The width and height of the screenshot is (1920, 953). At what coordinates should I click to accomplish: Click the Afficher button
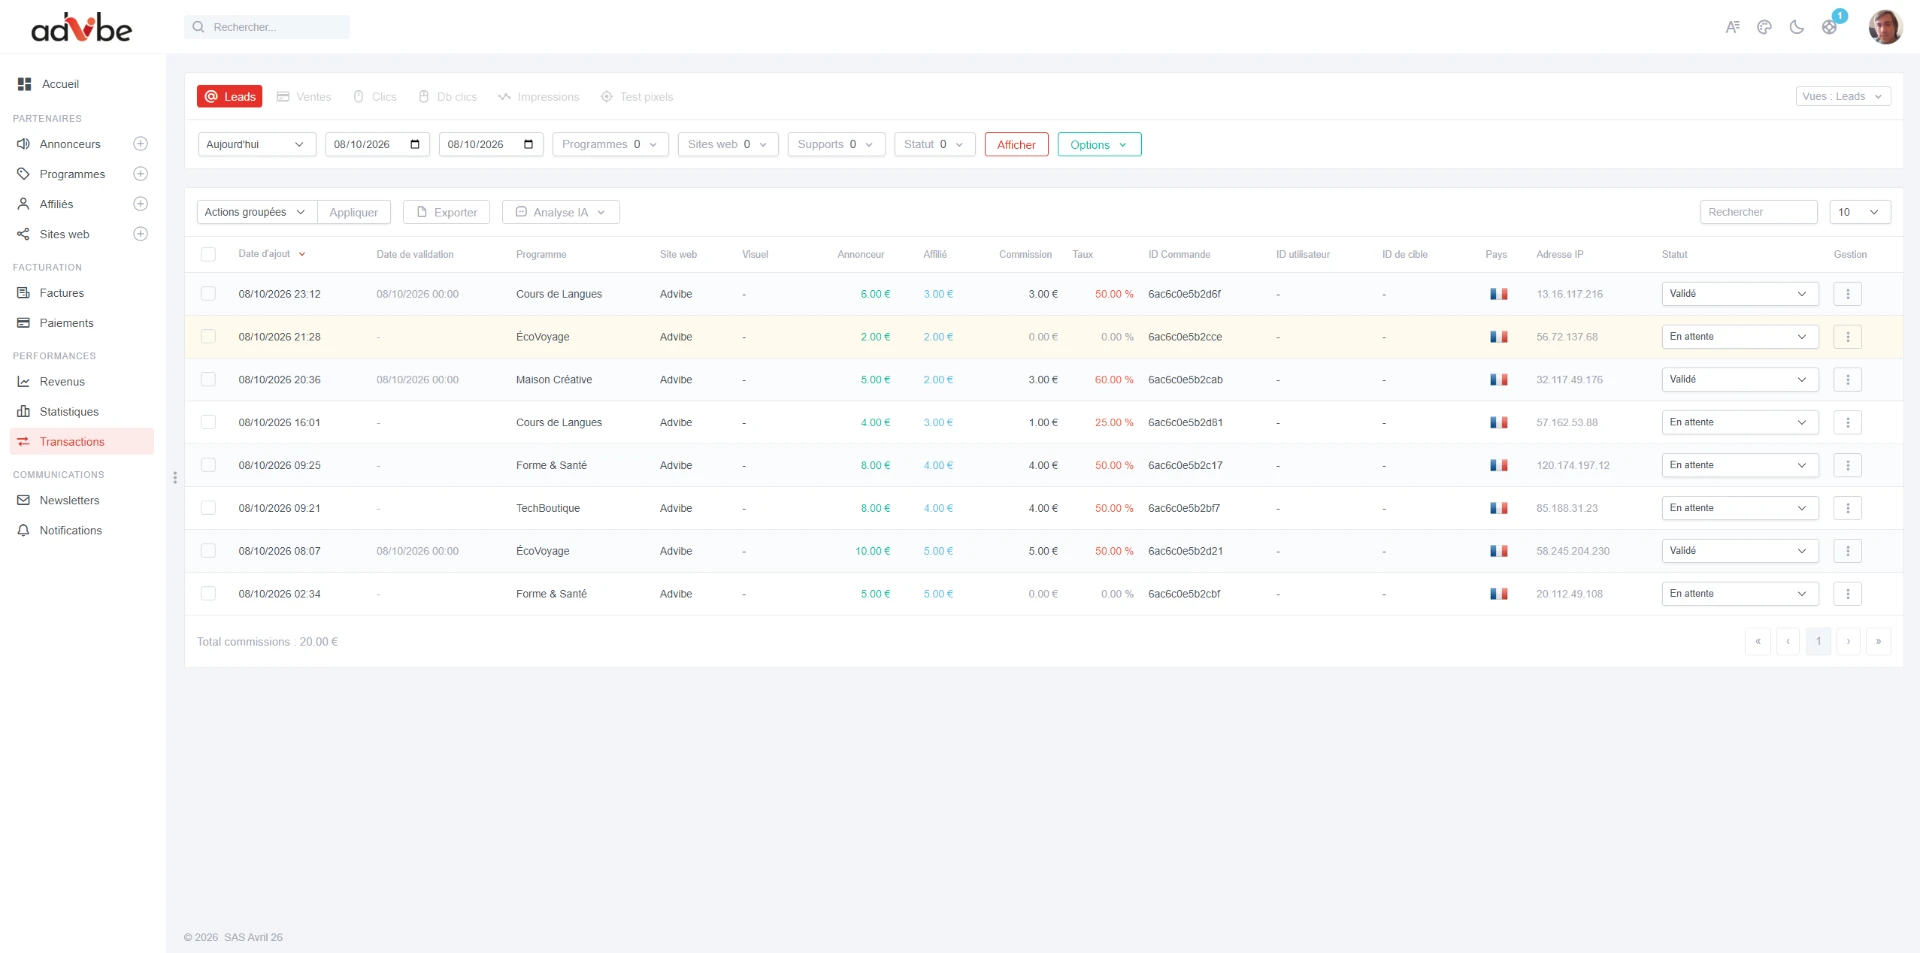click(1016, 144)
